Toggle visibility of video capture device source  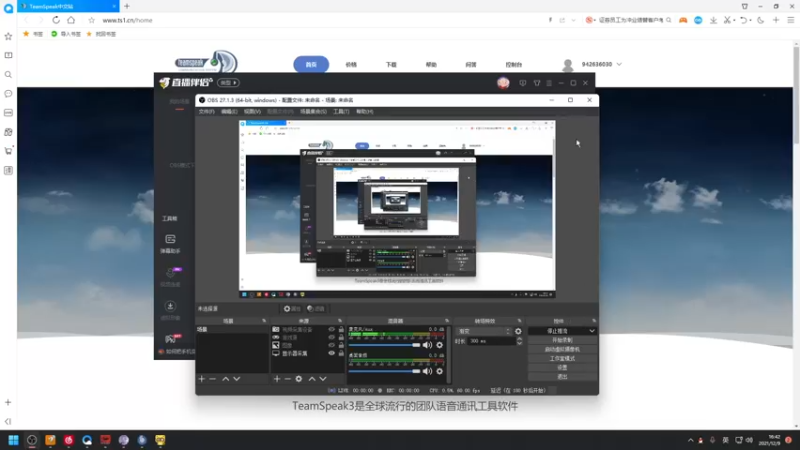tap(332, 330)
